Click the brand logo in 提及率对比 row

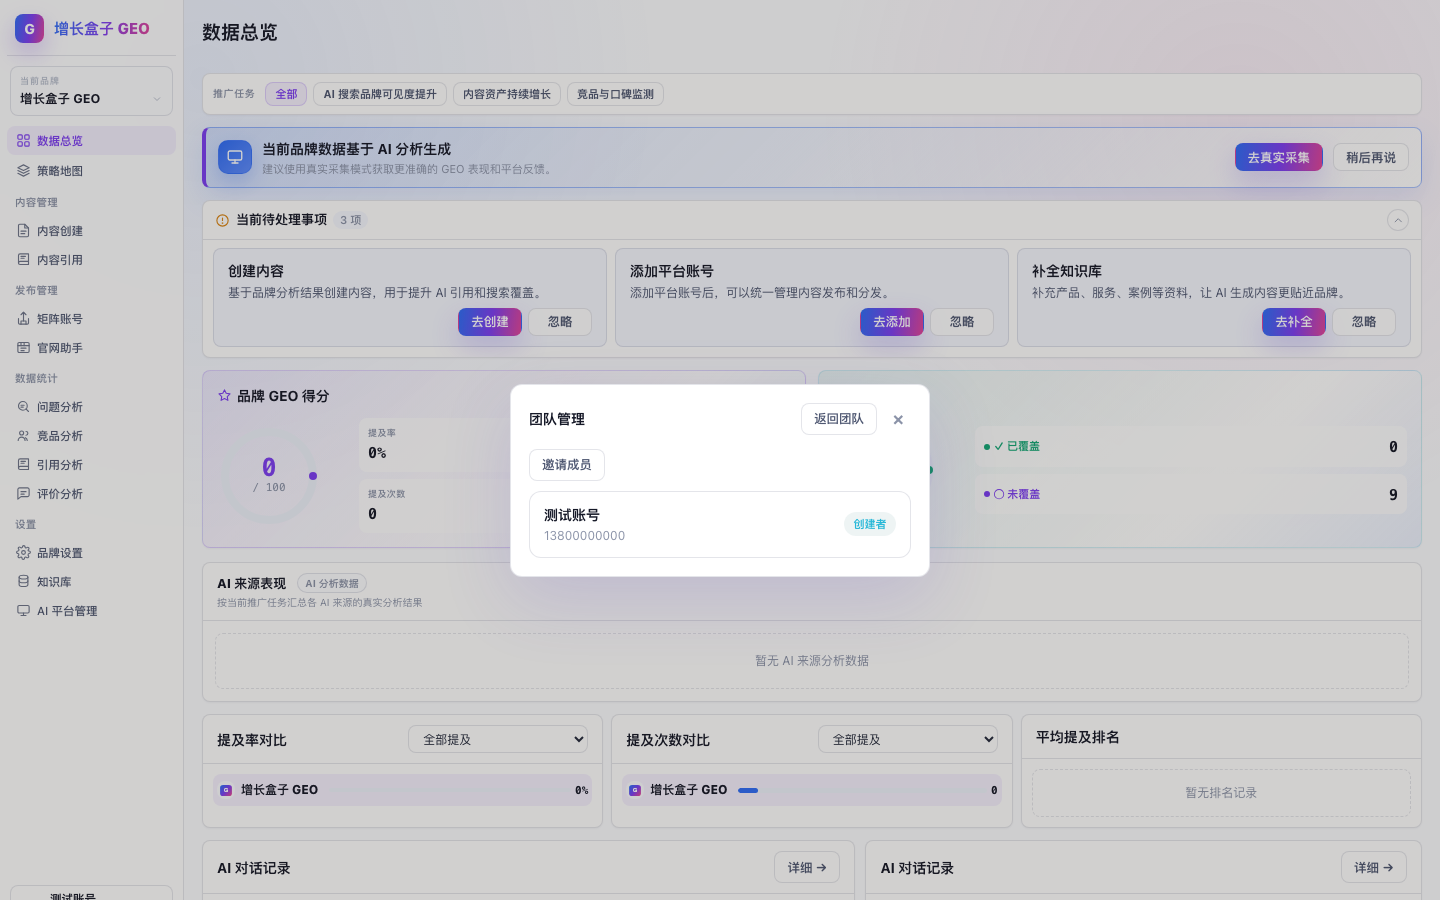[226, 790]
